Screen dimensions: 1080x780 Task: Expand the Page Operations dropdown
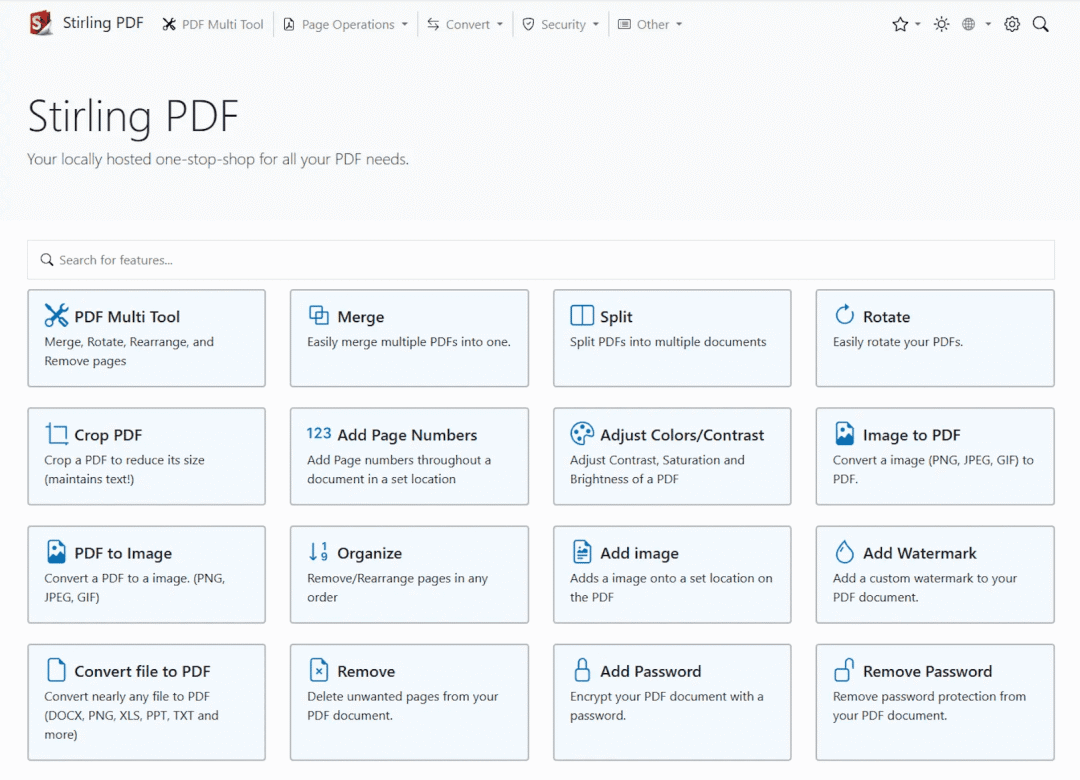pos(345,24)
